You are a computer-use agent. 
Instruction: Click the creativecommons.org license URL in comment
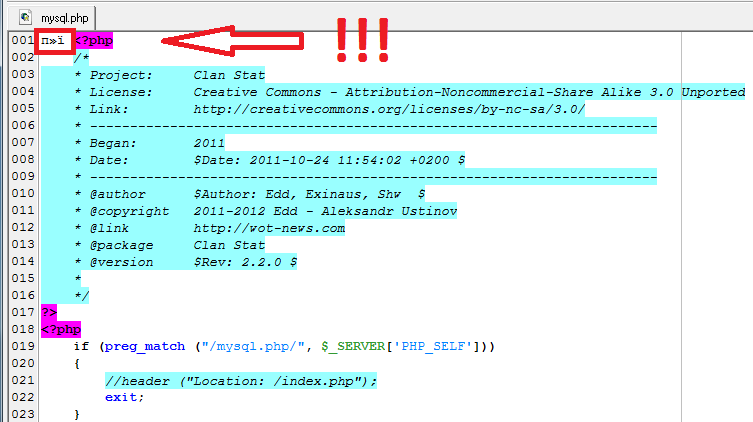389,109
